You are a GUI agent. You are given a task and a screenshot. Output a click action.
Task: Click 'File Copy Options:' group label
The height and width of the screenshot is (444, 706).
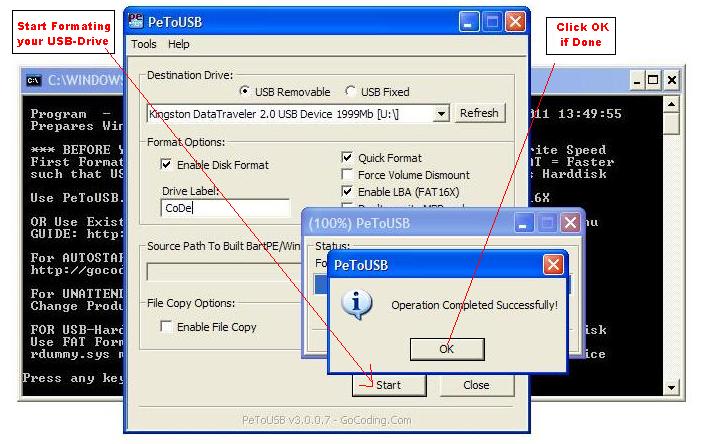191,303
